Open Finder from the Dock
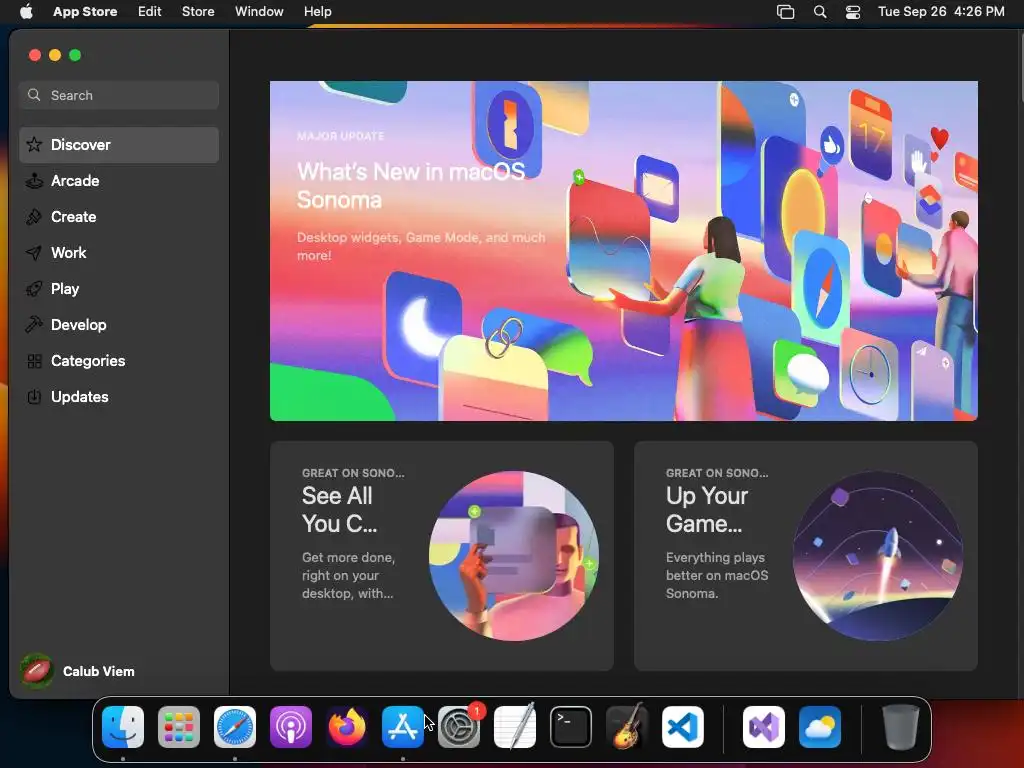1024x768 pixels. point(123,727)
